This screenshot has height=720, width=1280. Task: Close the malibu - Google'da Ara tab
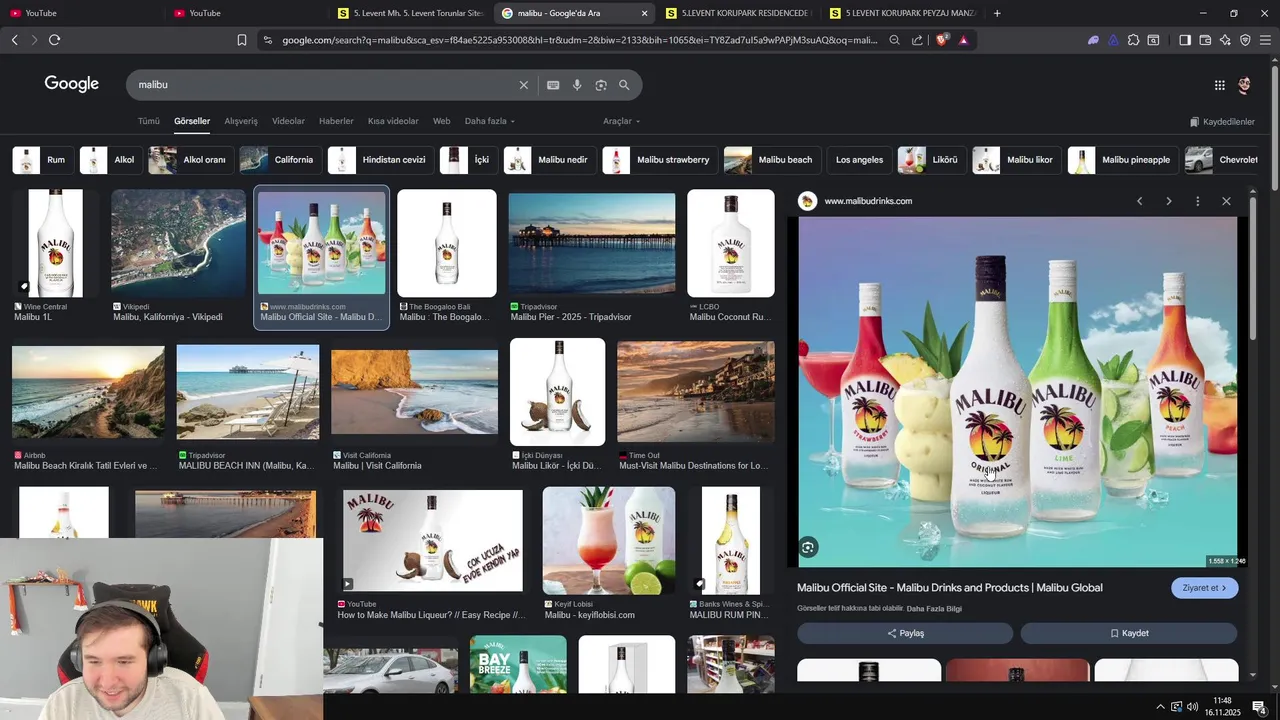644,13
